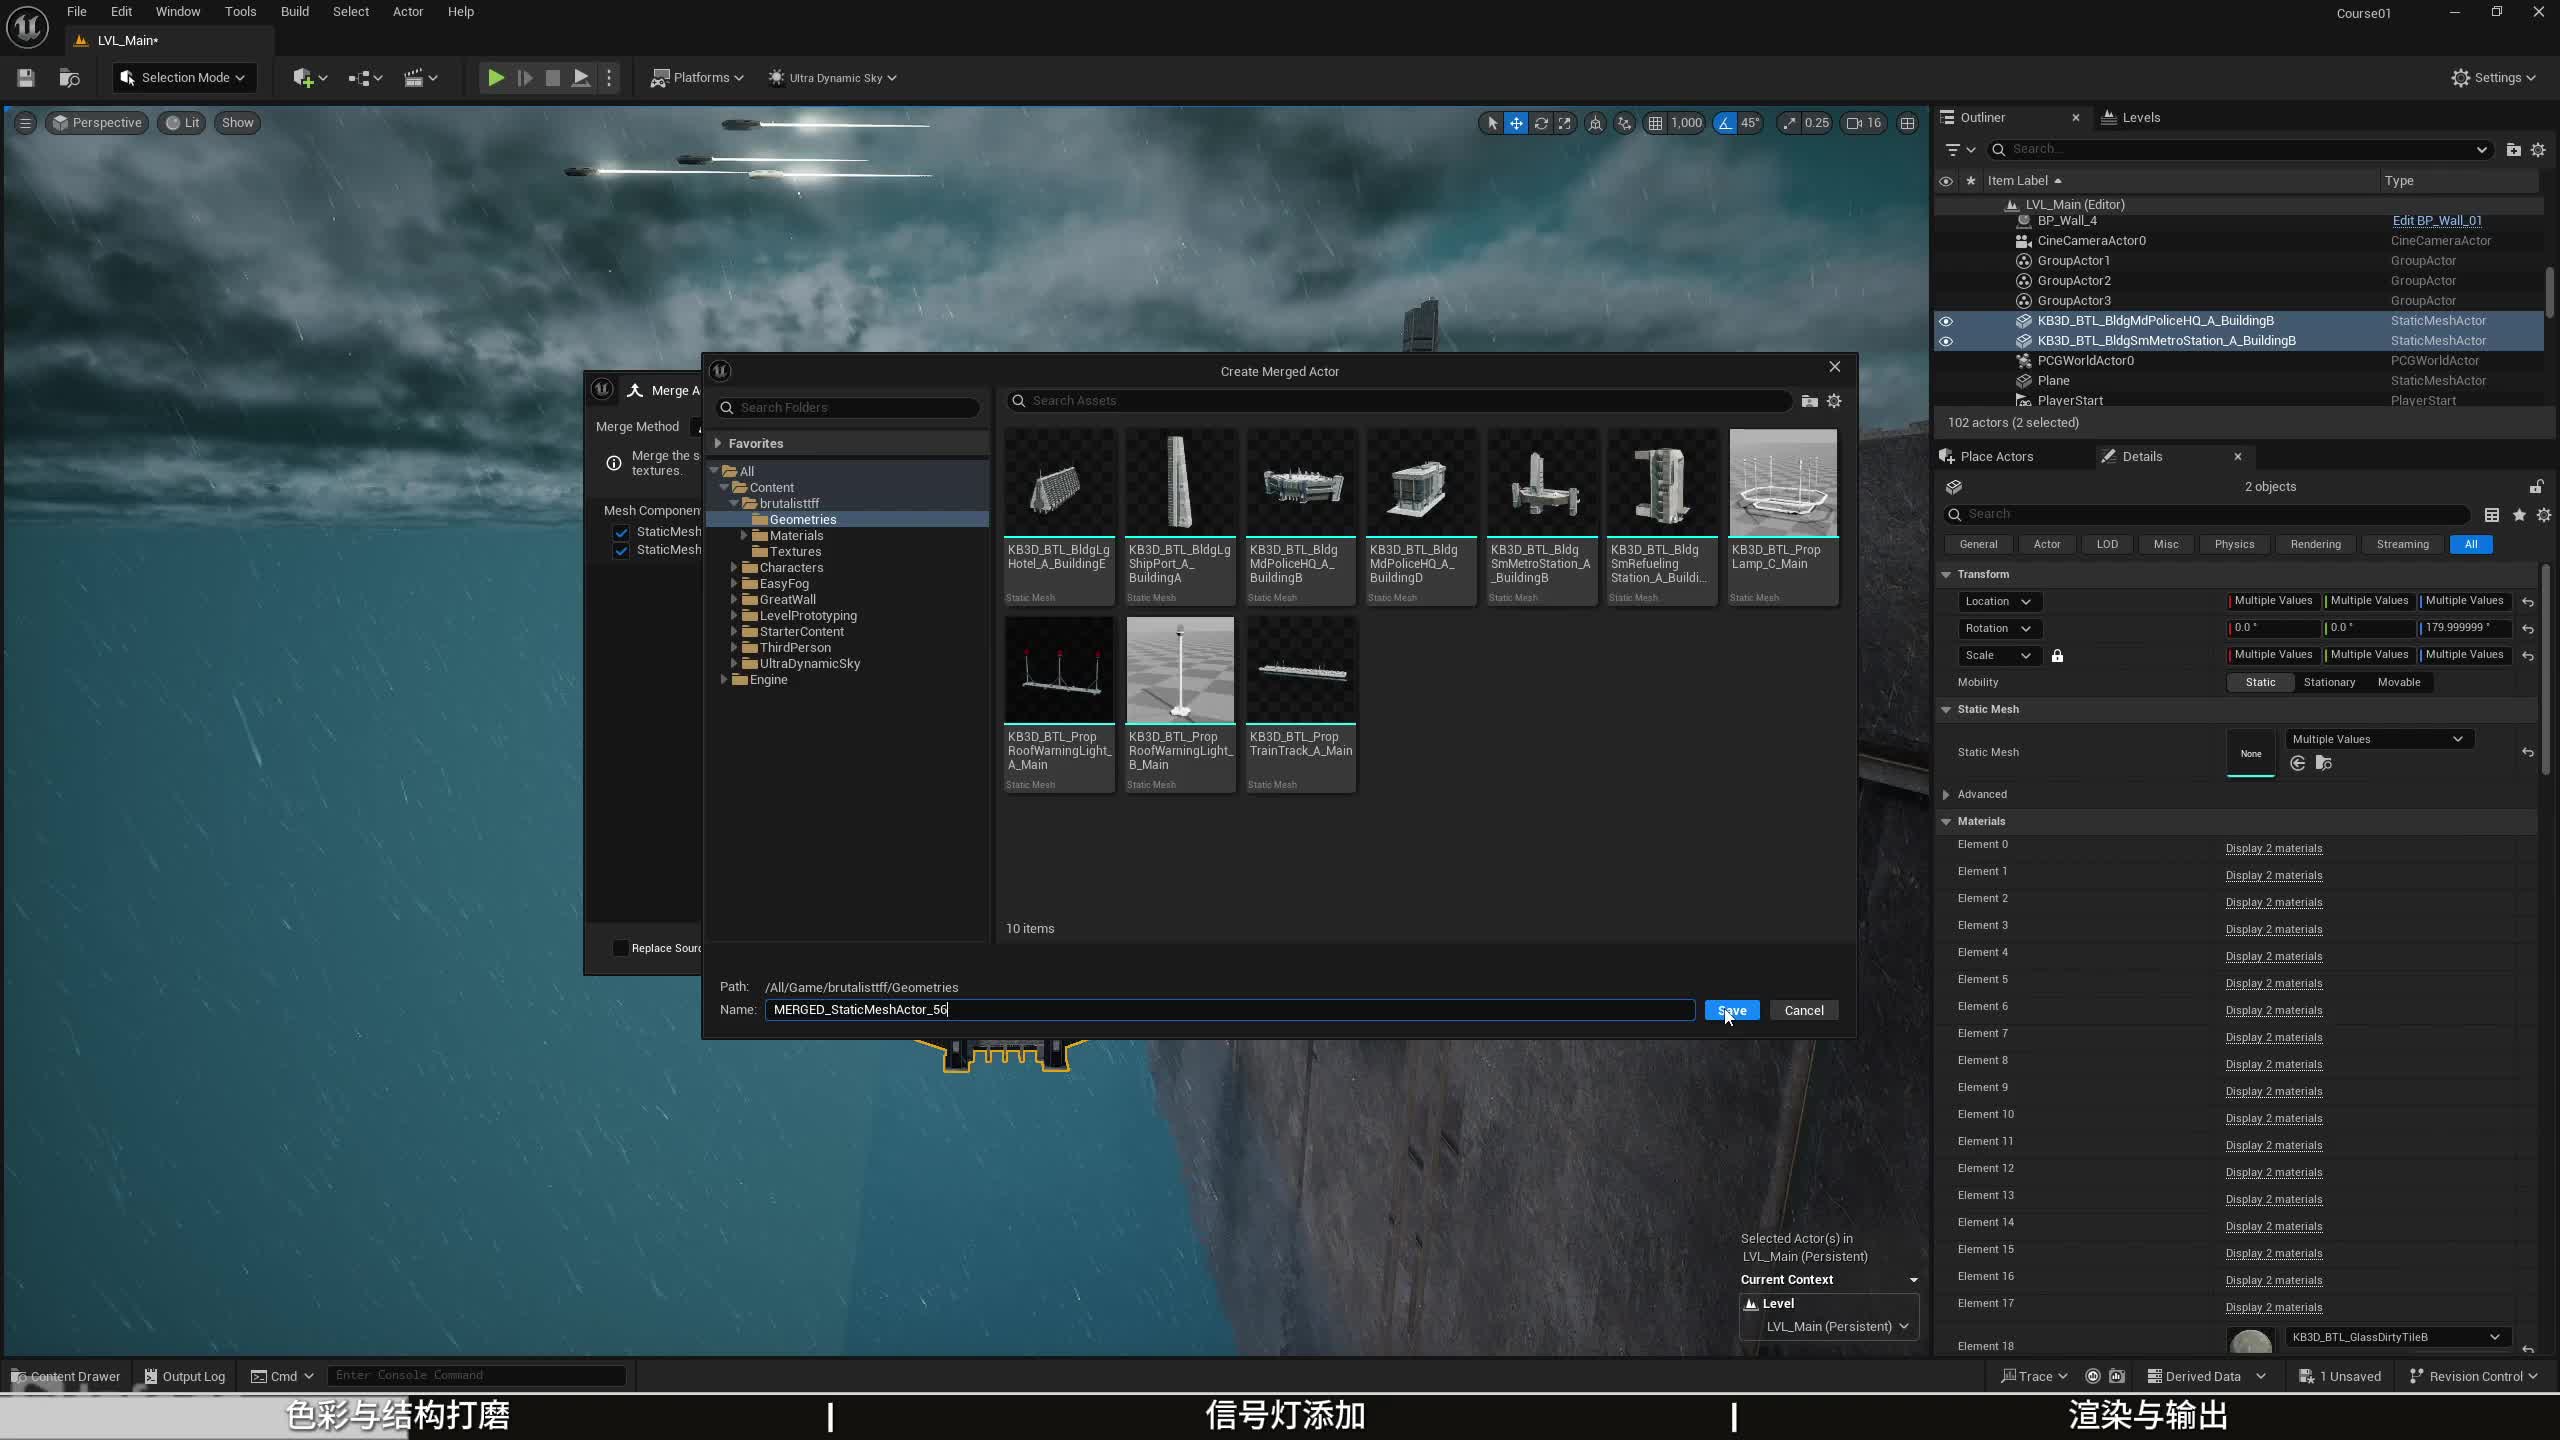This screenshot has height=1440, width=2560.
Task: Open the Outliner settings gear
Action: [2538, 150]
